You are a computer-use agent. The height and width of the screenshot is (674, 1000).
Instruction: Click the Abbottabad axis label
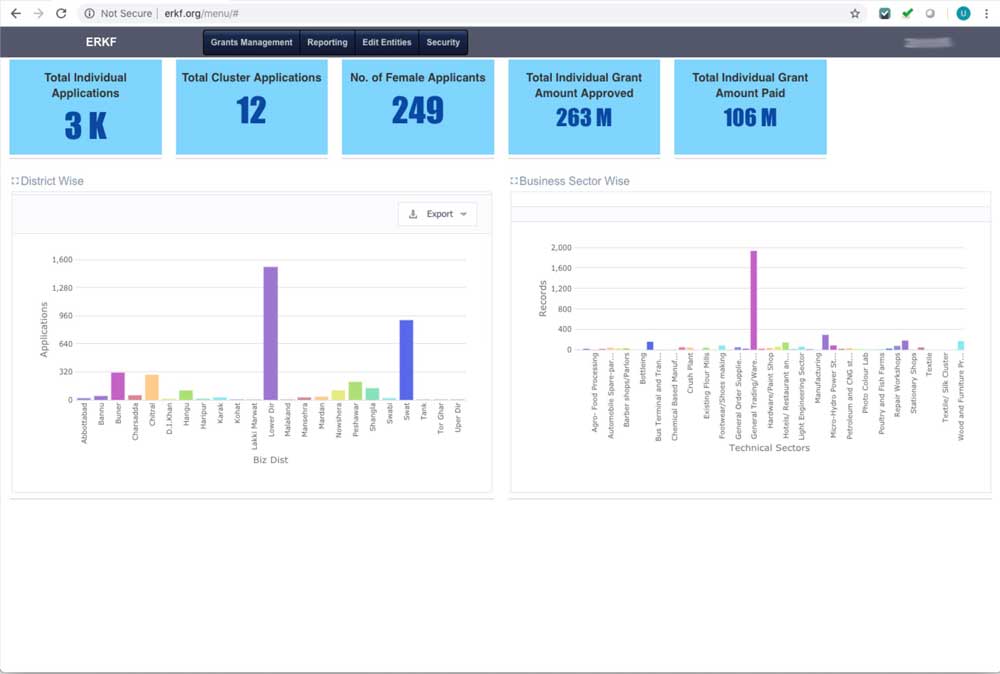coord(84,423)
